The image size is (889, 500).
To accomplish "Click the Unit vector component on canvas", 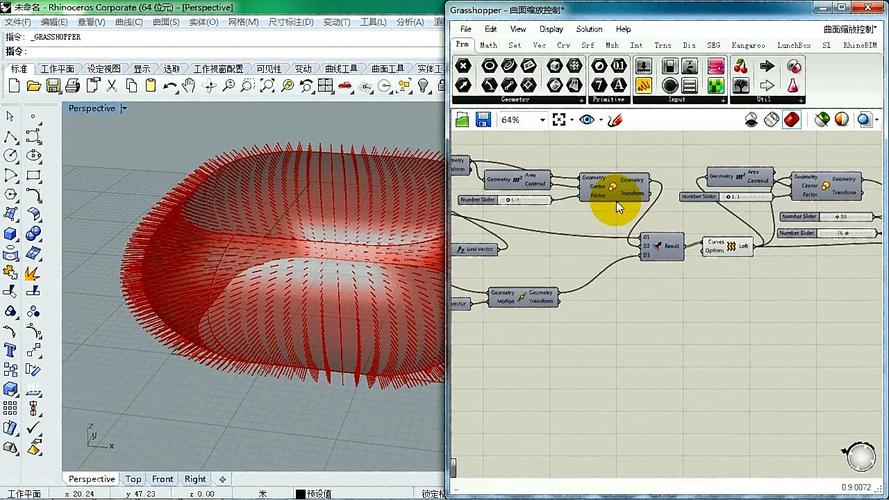I will coord(475,249).
